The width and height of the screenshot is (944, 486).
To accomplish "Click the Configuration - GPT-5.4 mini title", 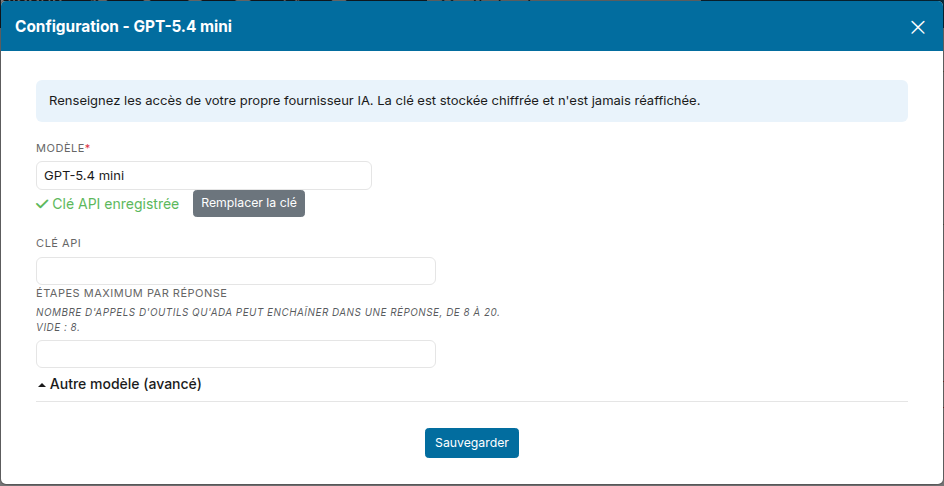I will 123,26.
